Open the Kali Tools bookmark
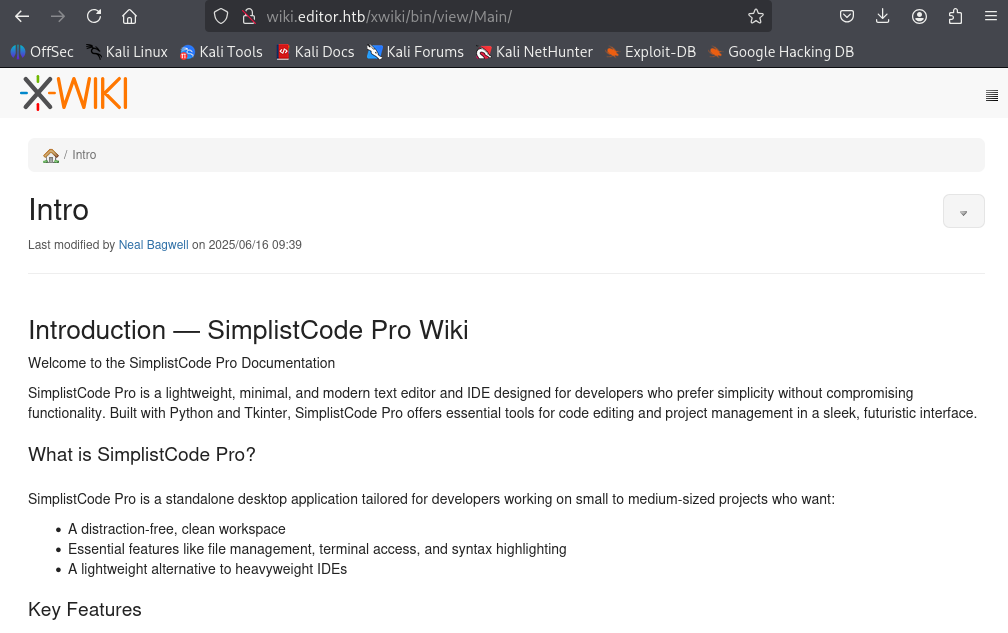 coord(221,52)
